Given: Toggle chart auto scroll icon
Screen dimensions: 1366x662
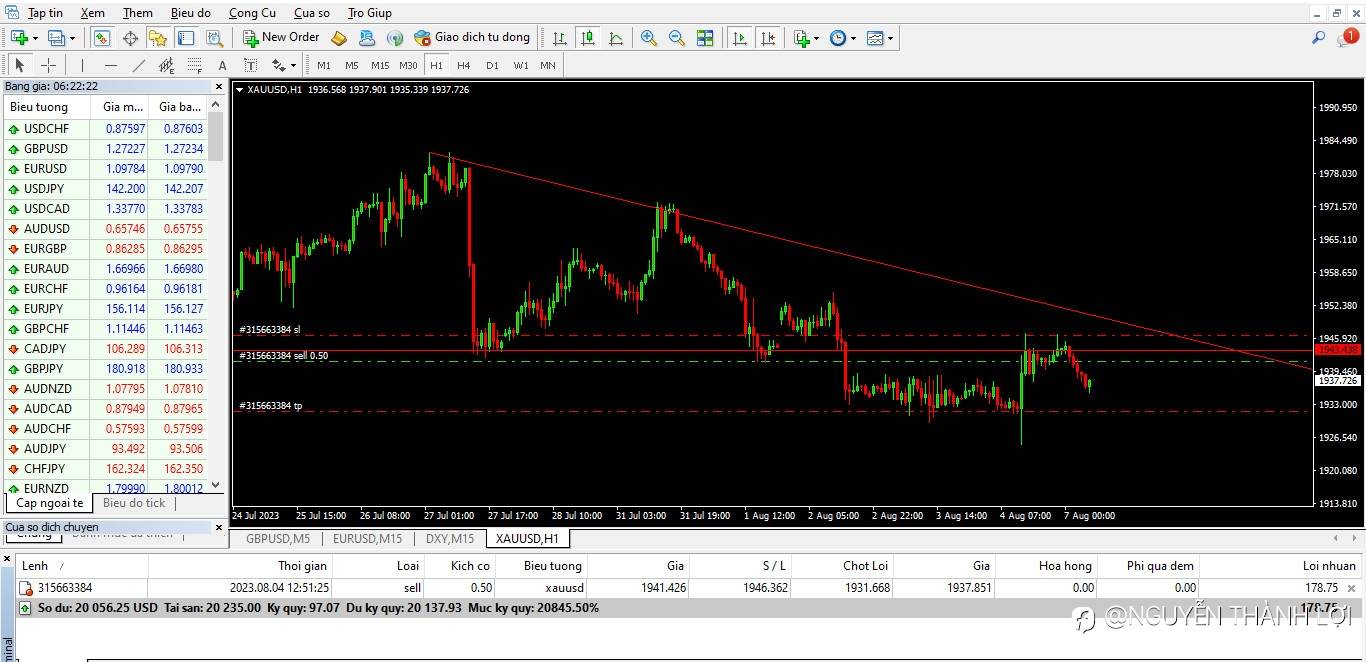Looking at the screenshot, I should click(740, 38).
